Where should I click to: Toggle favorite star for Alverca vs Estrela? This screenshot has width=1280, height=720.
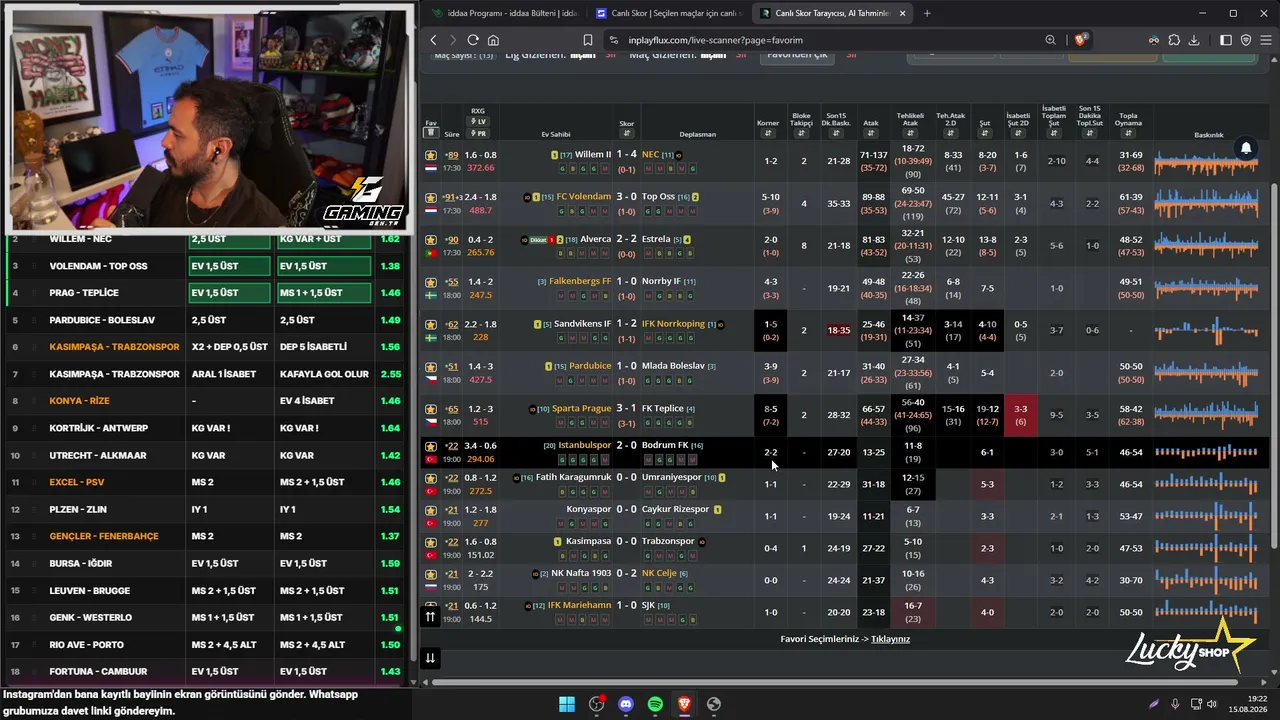[x=431, y=240]
